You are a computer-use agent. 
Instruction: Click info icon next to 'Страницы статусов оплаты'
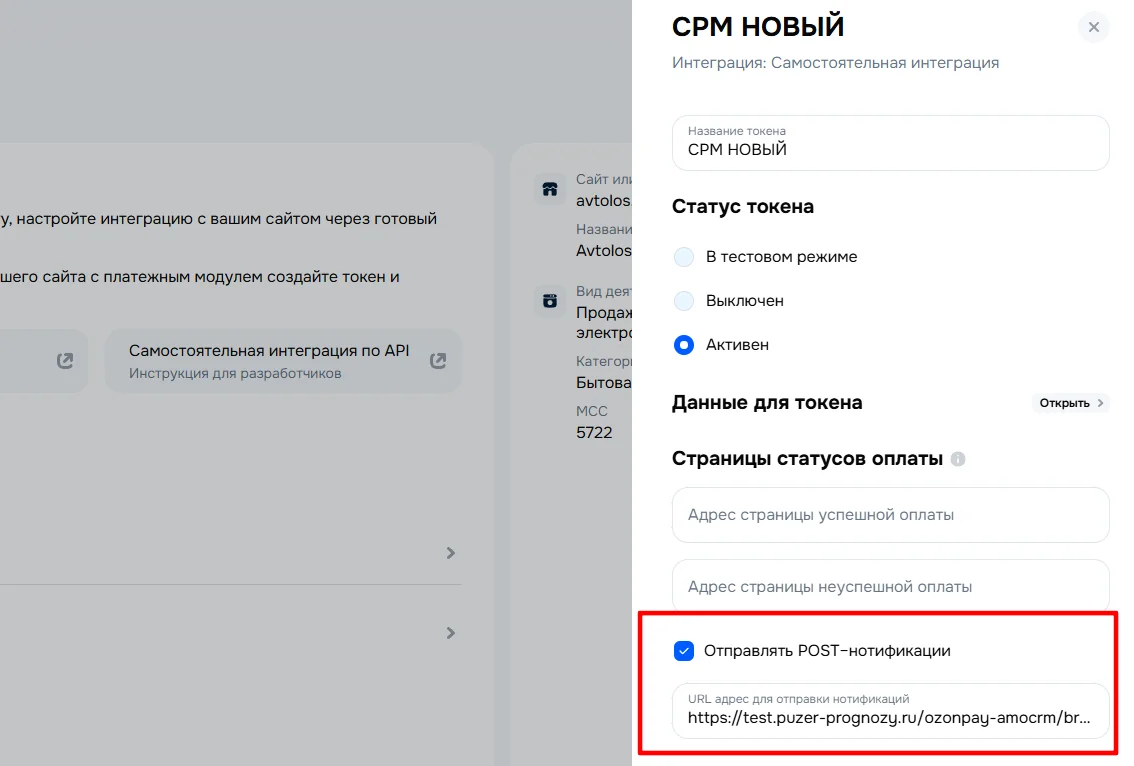[x=958, y=459]
